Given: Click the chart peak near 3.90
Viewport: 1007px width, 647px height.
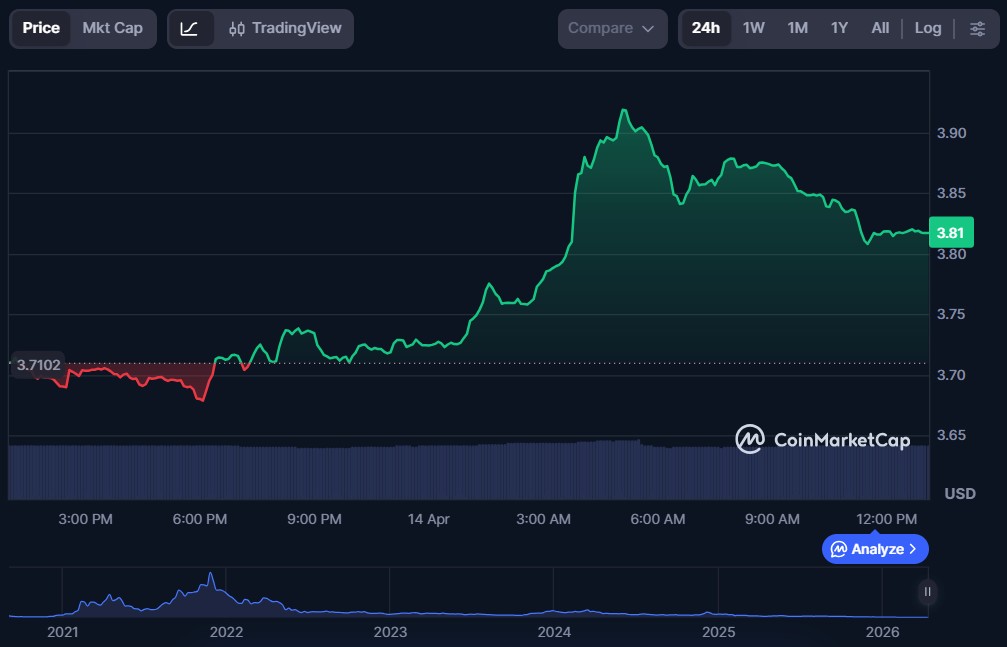Looking at the screenshot, I should point(623,111).
